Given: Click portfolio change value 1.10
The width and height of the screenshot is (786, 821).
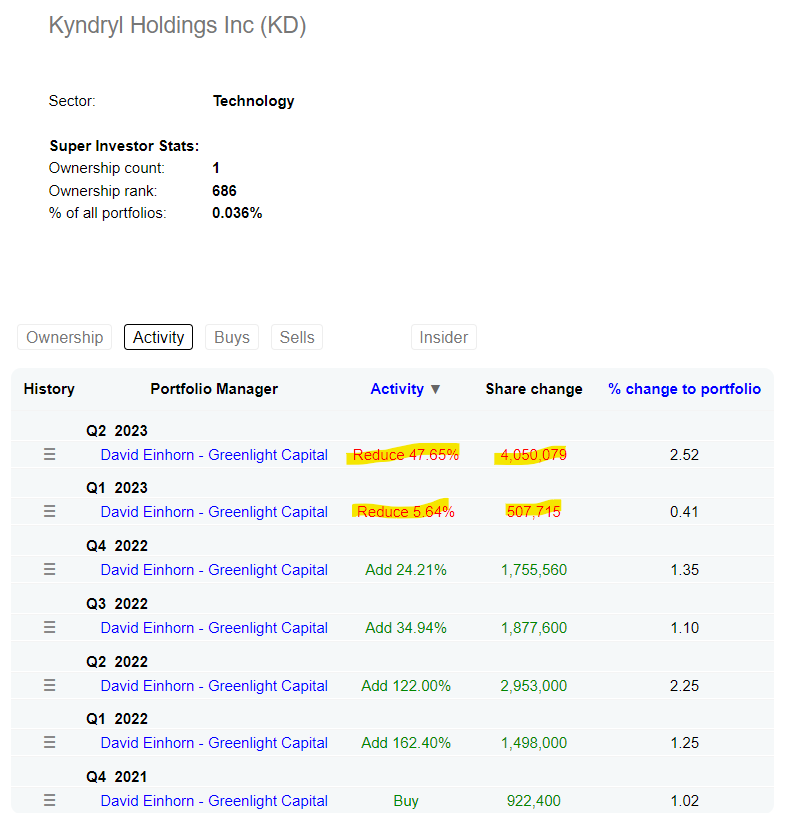Looking at the screenshot, I should [x=684, y=628].
